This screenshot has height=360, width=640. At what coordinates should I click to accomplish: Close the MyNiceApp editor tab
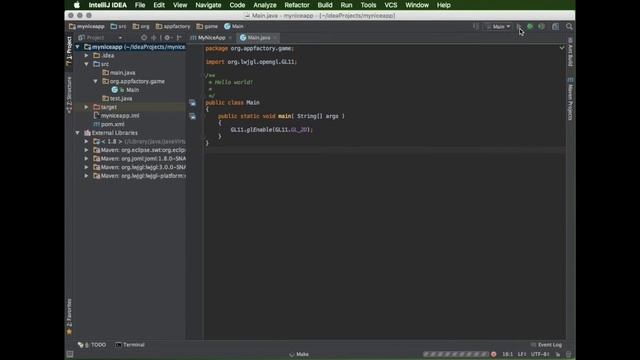(230, 38)
